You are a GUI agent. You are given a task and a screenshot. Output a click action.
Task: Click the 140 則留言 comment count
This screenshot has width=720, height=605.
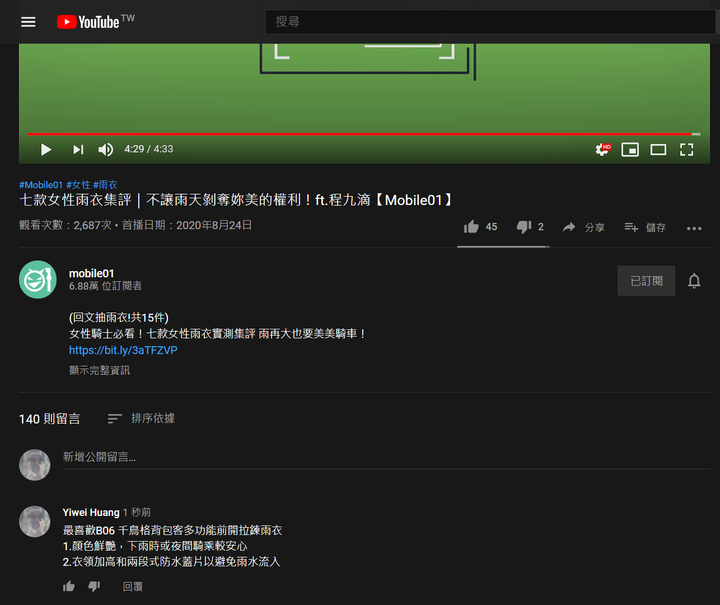[x=50, y=419]
